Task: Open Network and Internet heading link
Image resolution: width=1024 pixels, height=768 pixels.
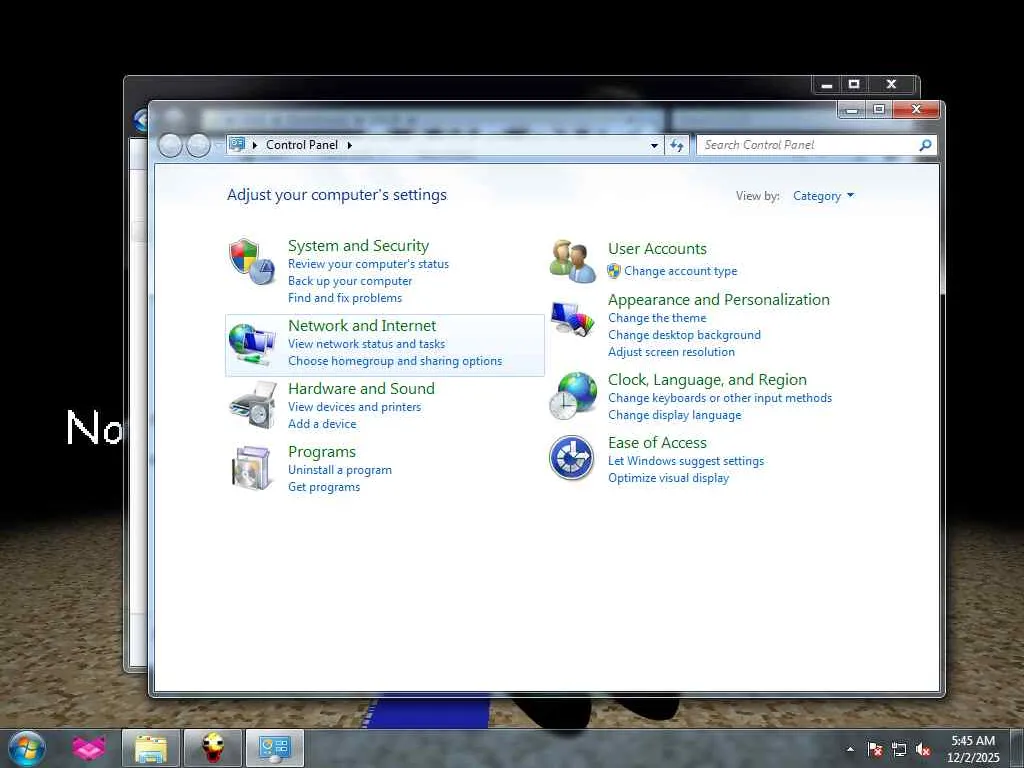Action: click(x=362, y=325)
